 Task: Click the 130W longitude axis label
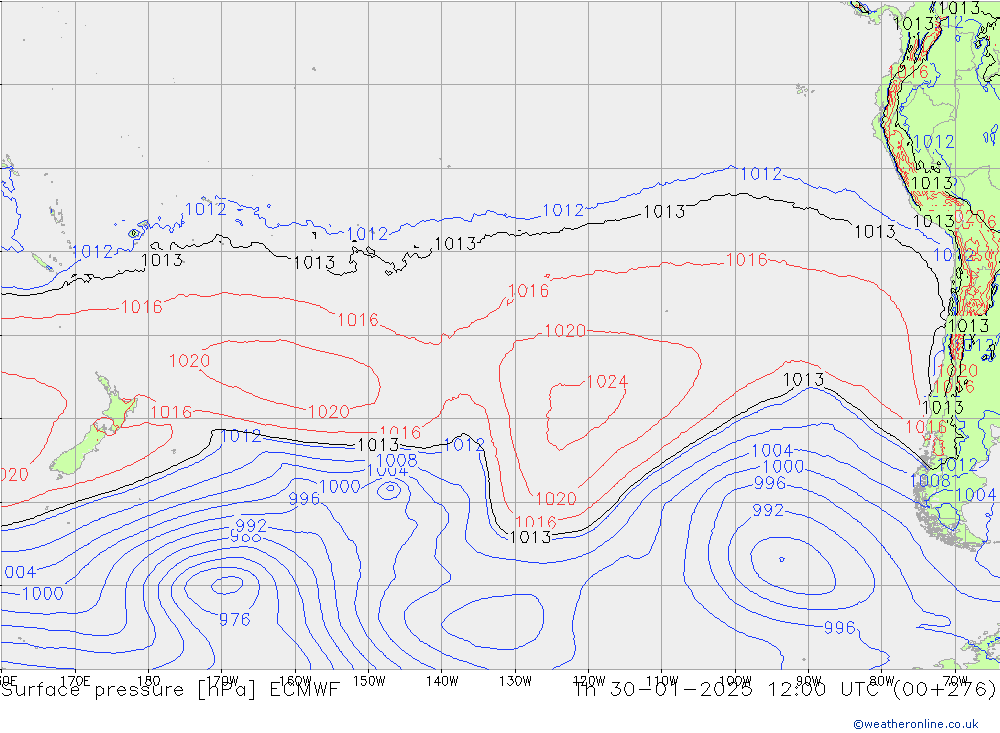click(x=514, y=680)
